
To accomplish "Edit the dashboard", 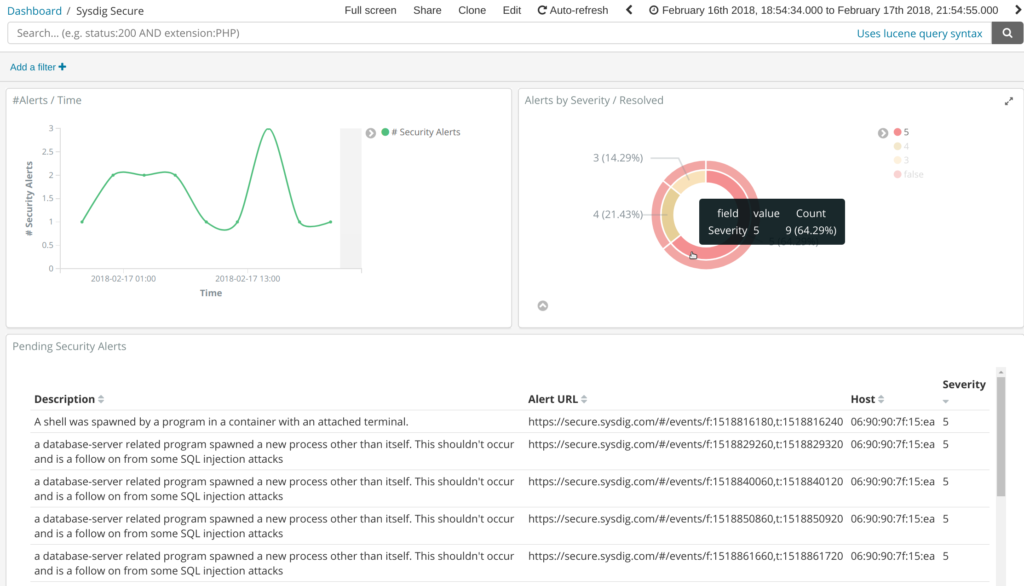I will click(x=511, y=10).
